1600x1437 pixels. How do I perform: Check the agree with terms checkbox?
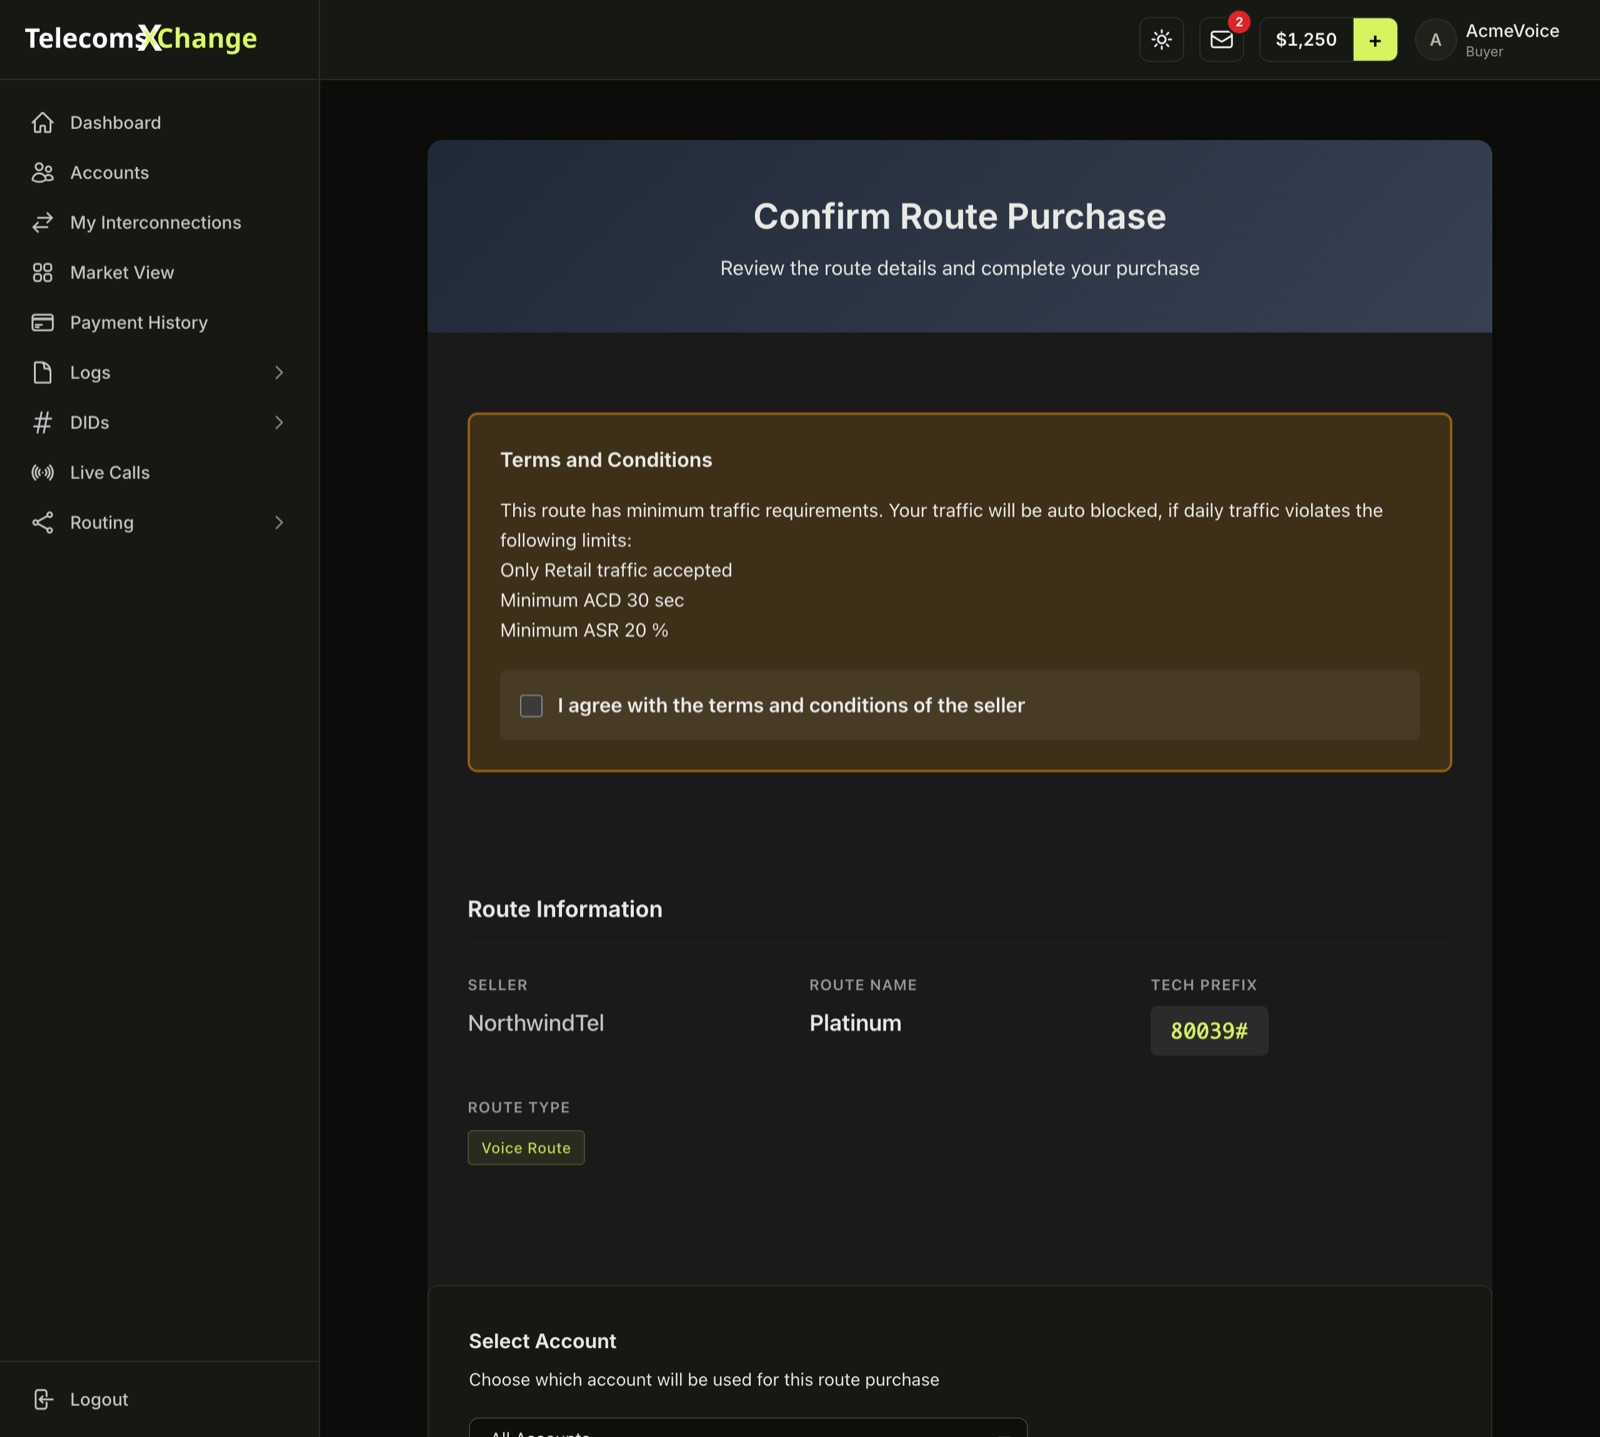coord(531,705)
